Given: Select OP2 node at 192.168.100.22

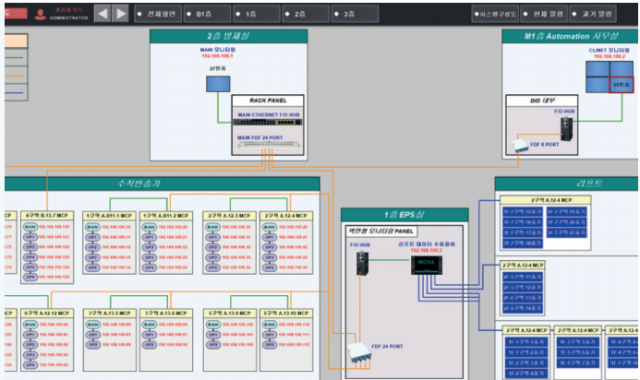Looking at the screenshot, I should tap(149, 247).
